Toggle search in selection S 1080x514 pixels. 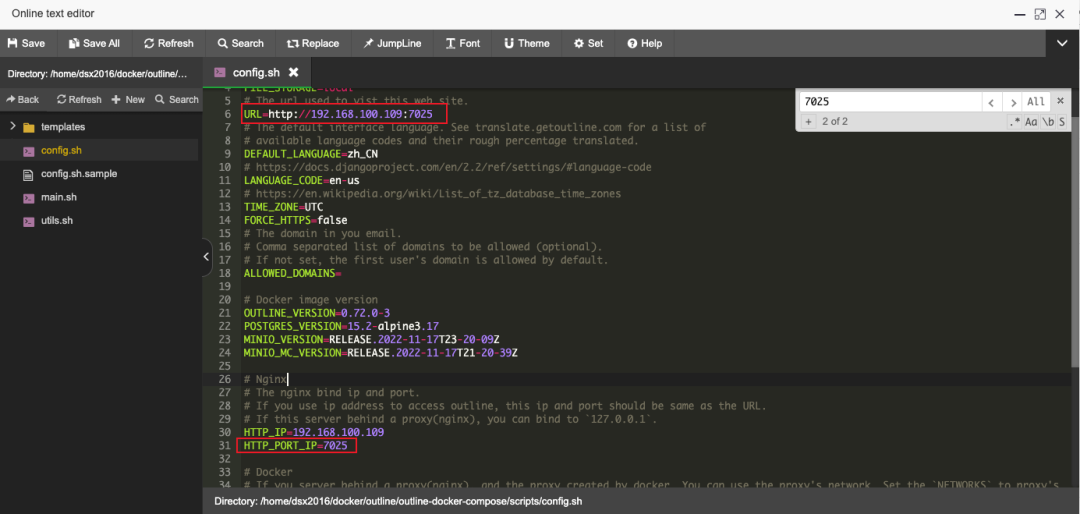click(x=1061, y=121)
